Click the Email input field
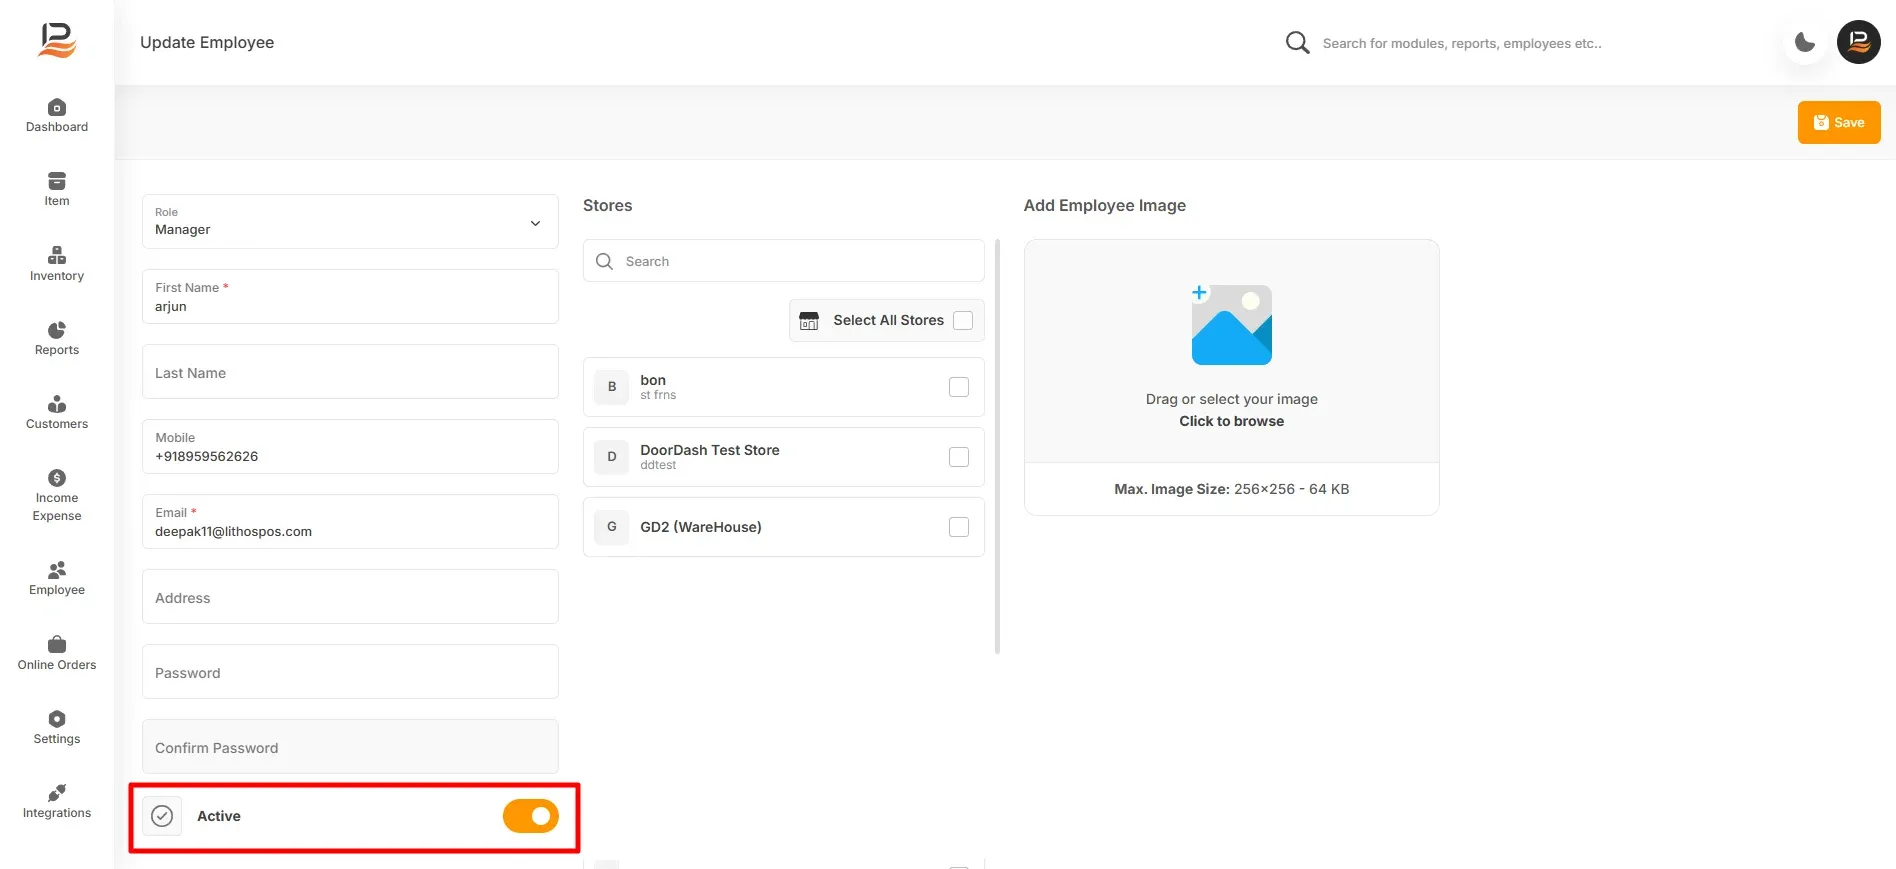This screenshot has height=869, width=1896. tap(350, 521)
